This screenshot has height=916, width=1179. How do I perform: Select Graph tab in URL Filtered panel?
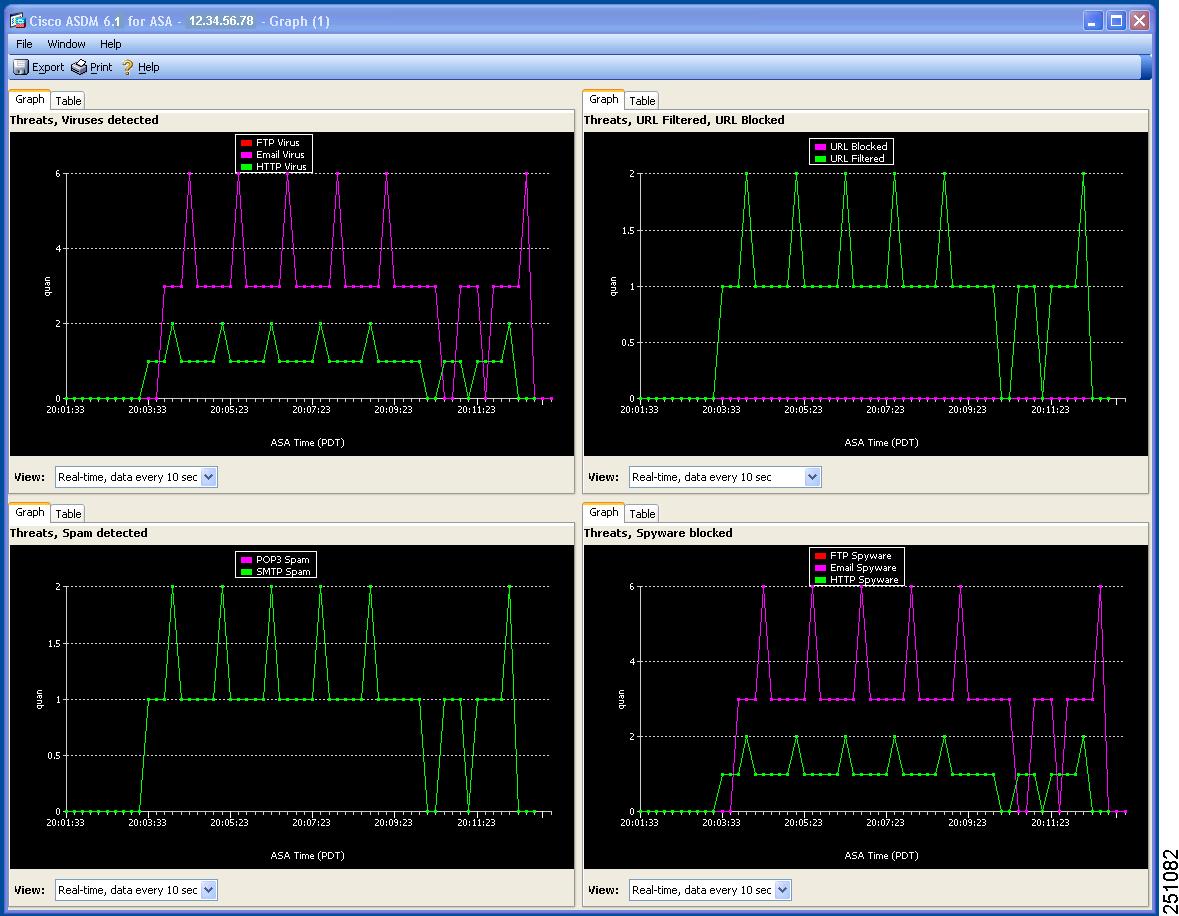604,99
